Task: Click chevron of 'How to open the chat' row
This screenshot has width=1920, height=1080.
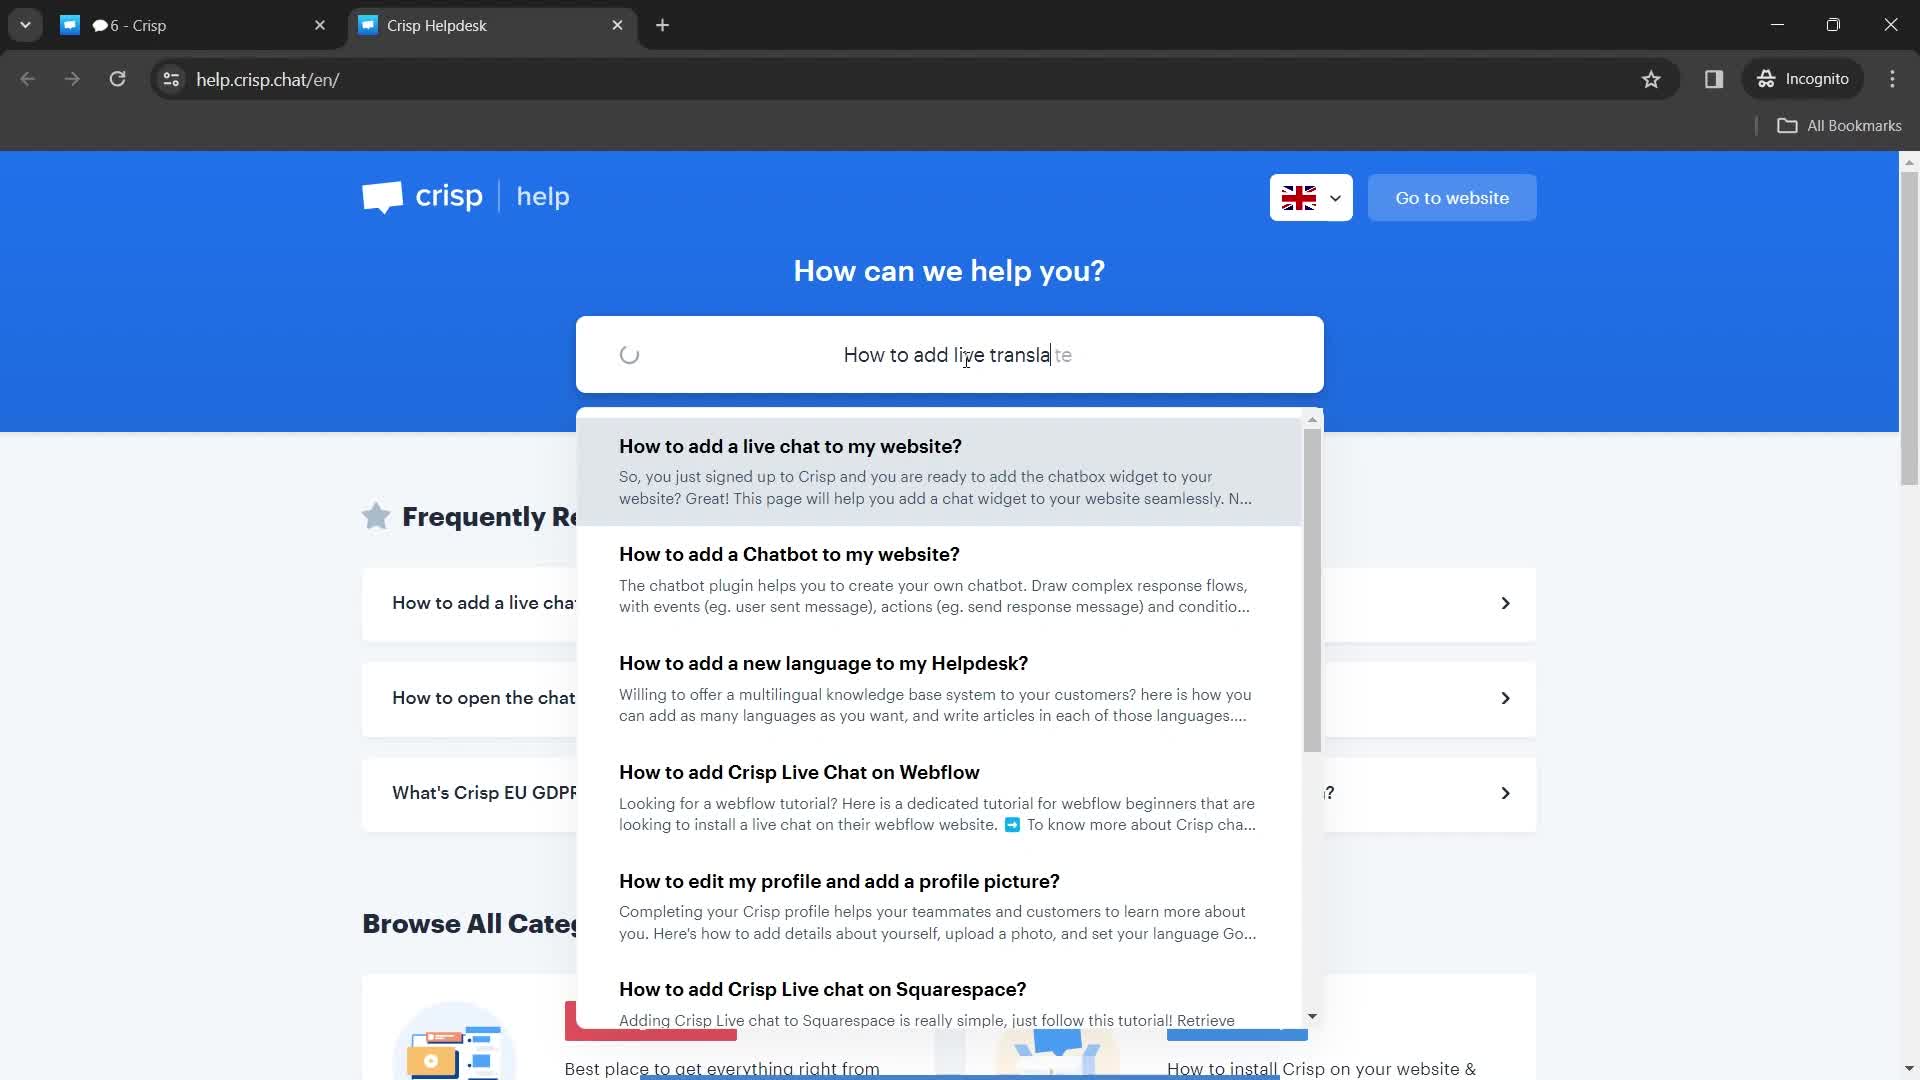Action: tap(1505, 698)
